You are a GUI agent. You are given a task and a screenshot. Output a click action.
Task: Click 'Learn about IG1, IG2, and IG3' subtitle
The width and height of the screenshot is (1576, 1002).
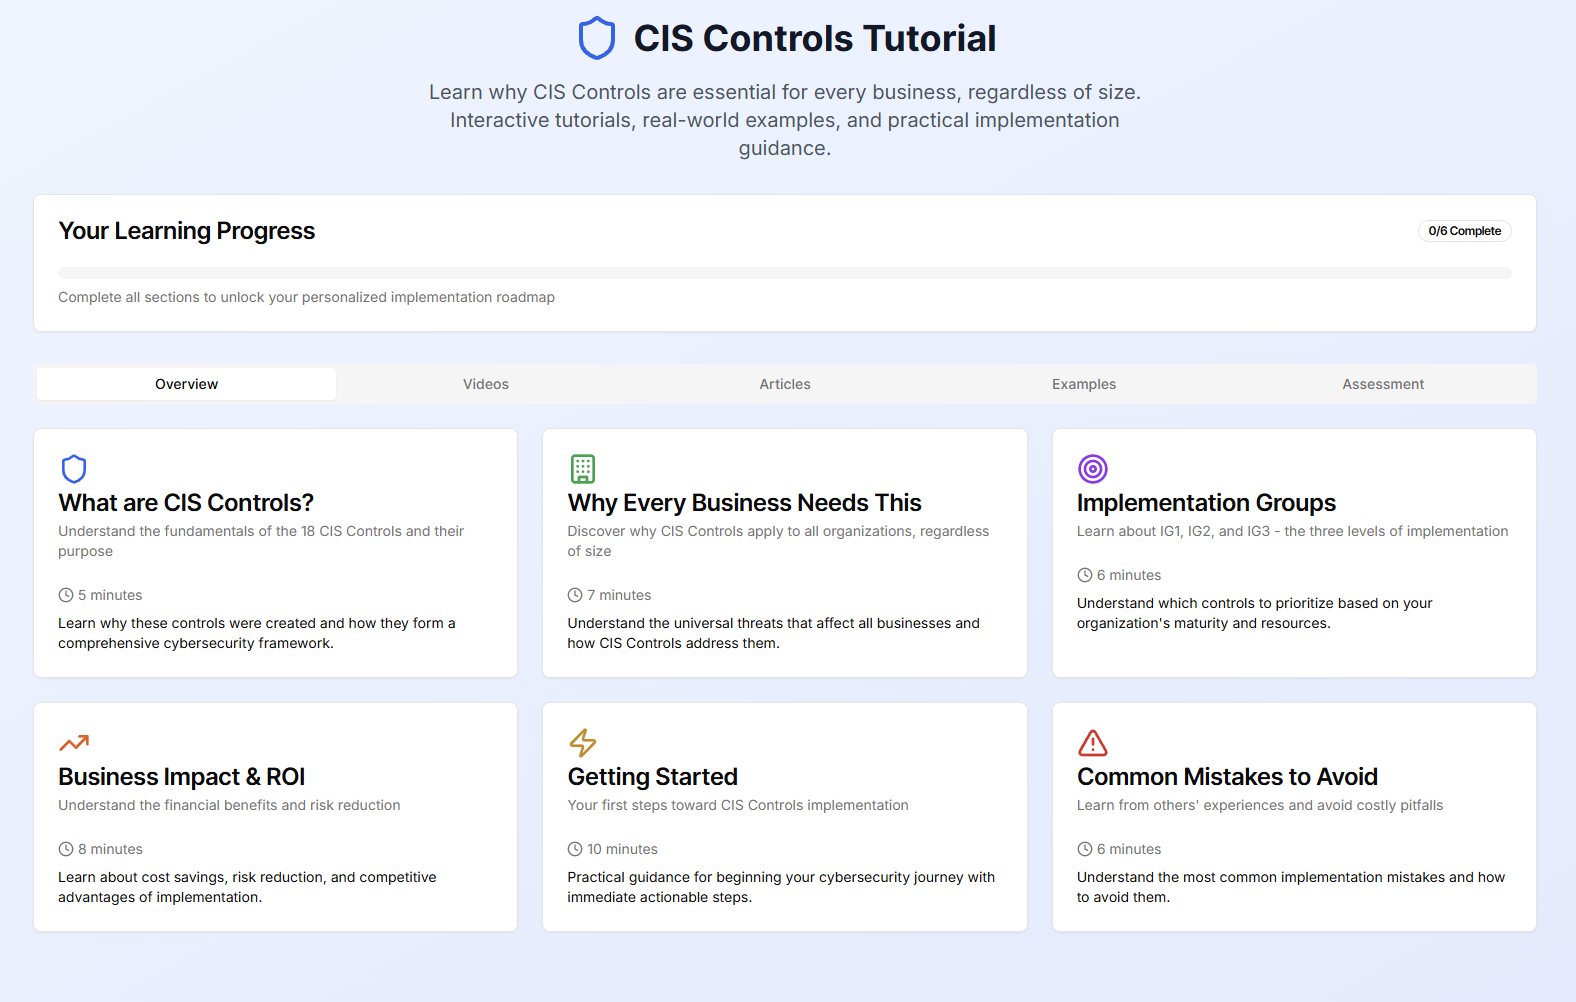[x=1292, y=531]
